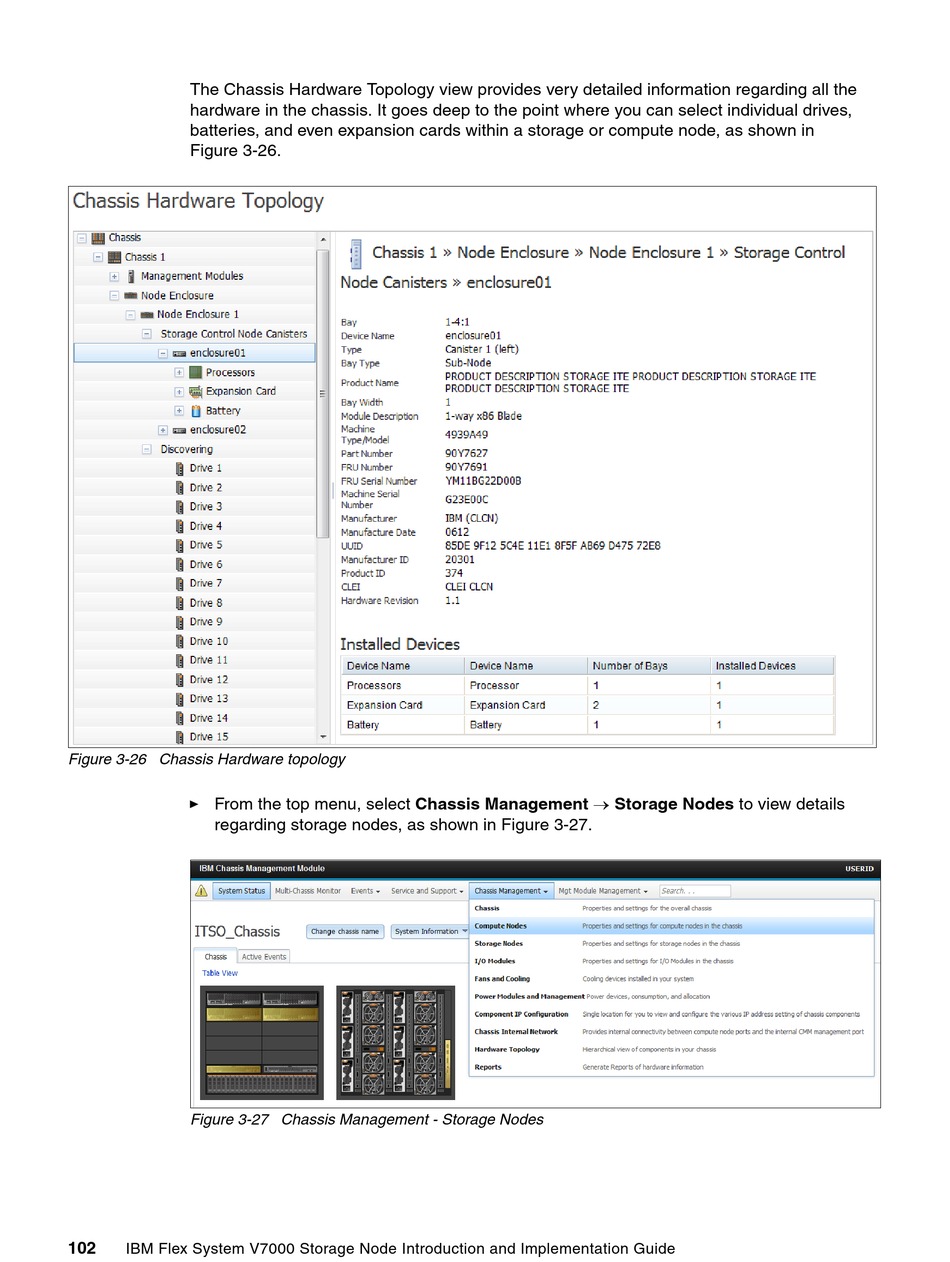Image resolution: width=950 pixels, height=1262 pixels.
Task: Click the tree scrollbar up arrow
Action: [323, 240]
